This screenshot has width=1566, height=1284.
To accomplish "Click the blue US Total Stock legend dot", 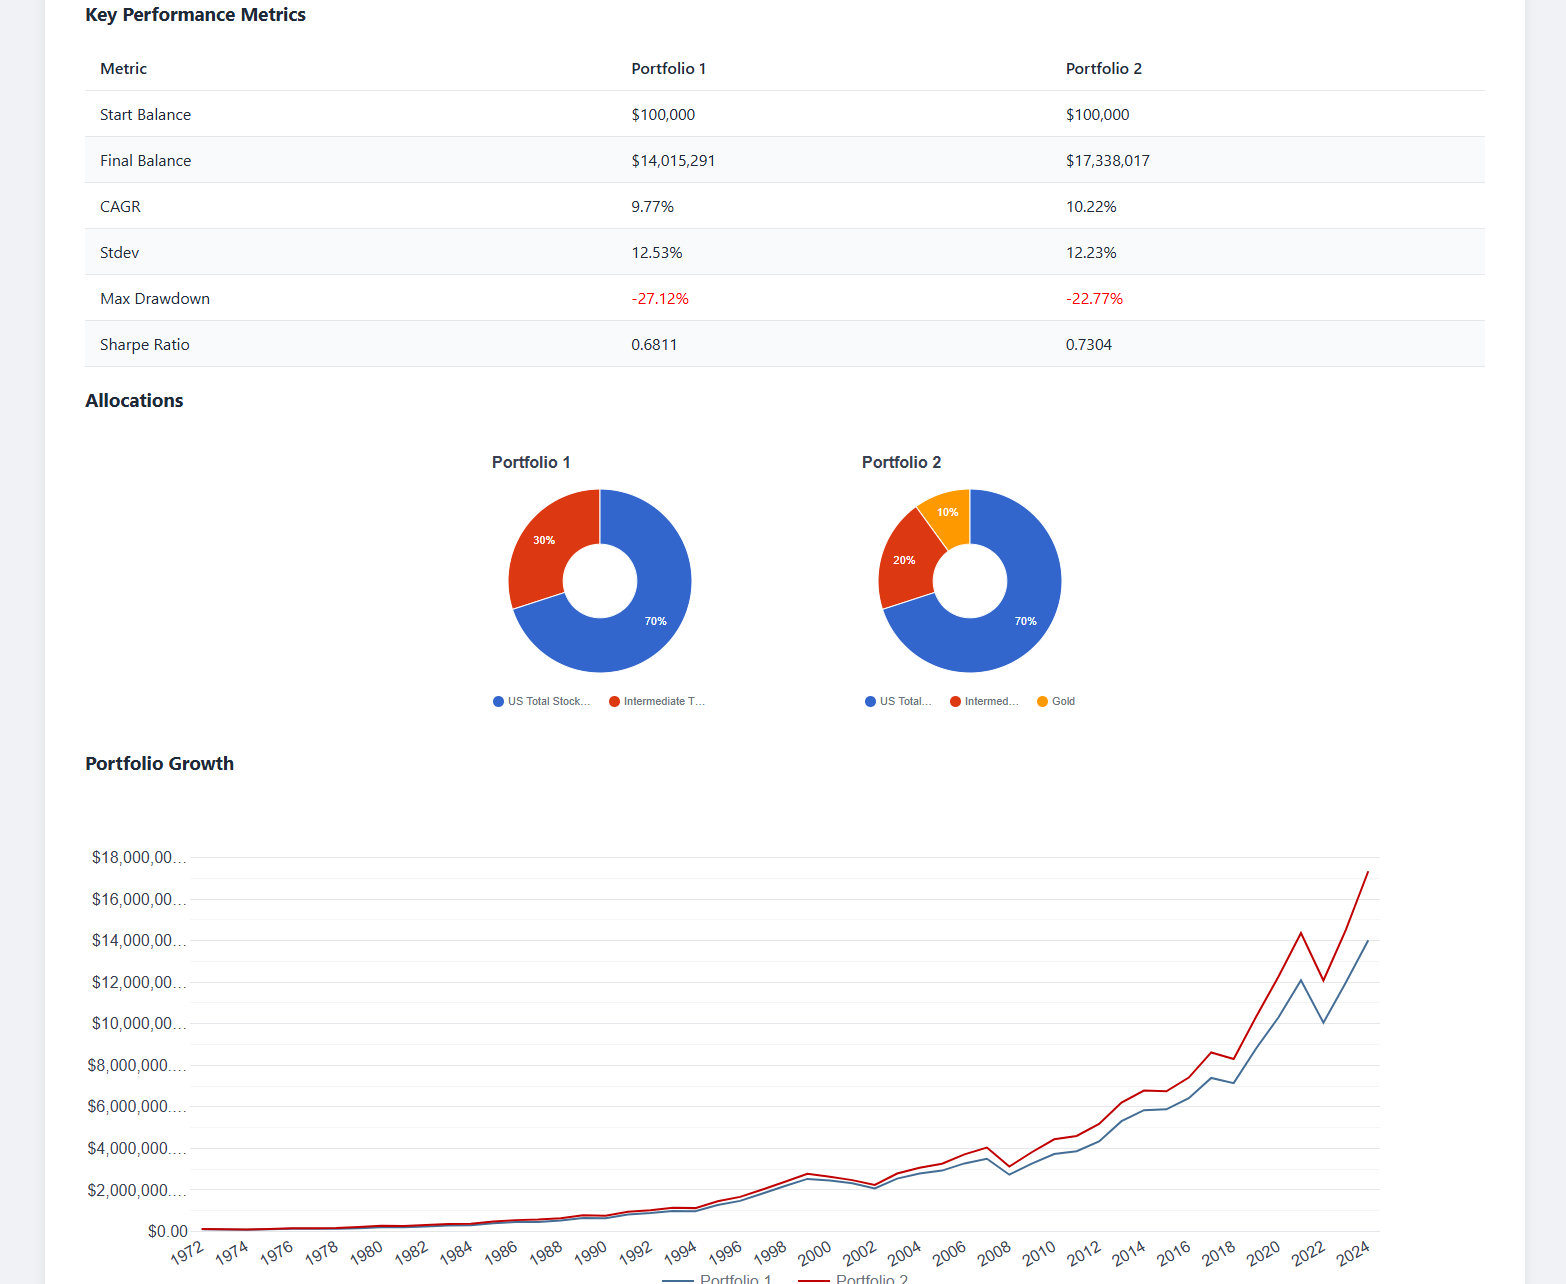I will (x=498, y=701).
